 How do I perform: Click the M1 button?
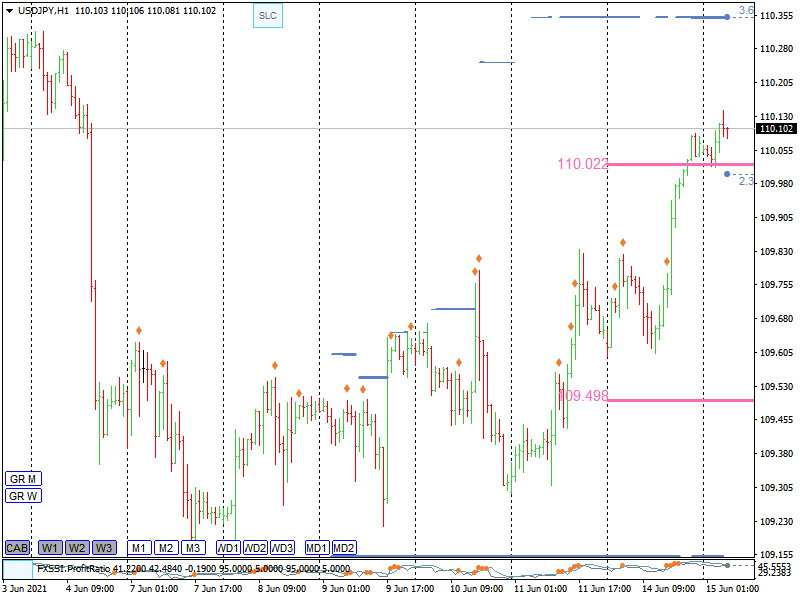click(139, 548)
